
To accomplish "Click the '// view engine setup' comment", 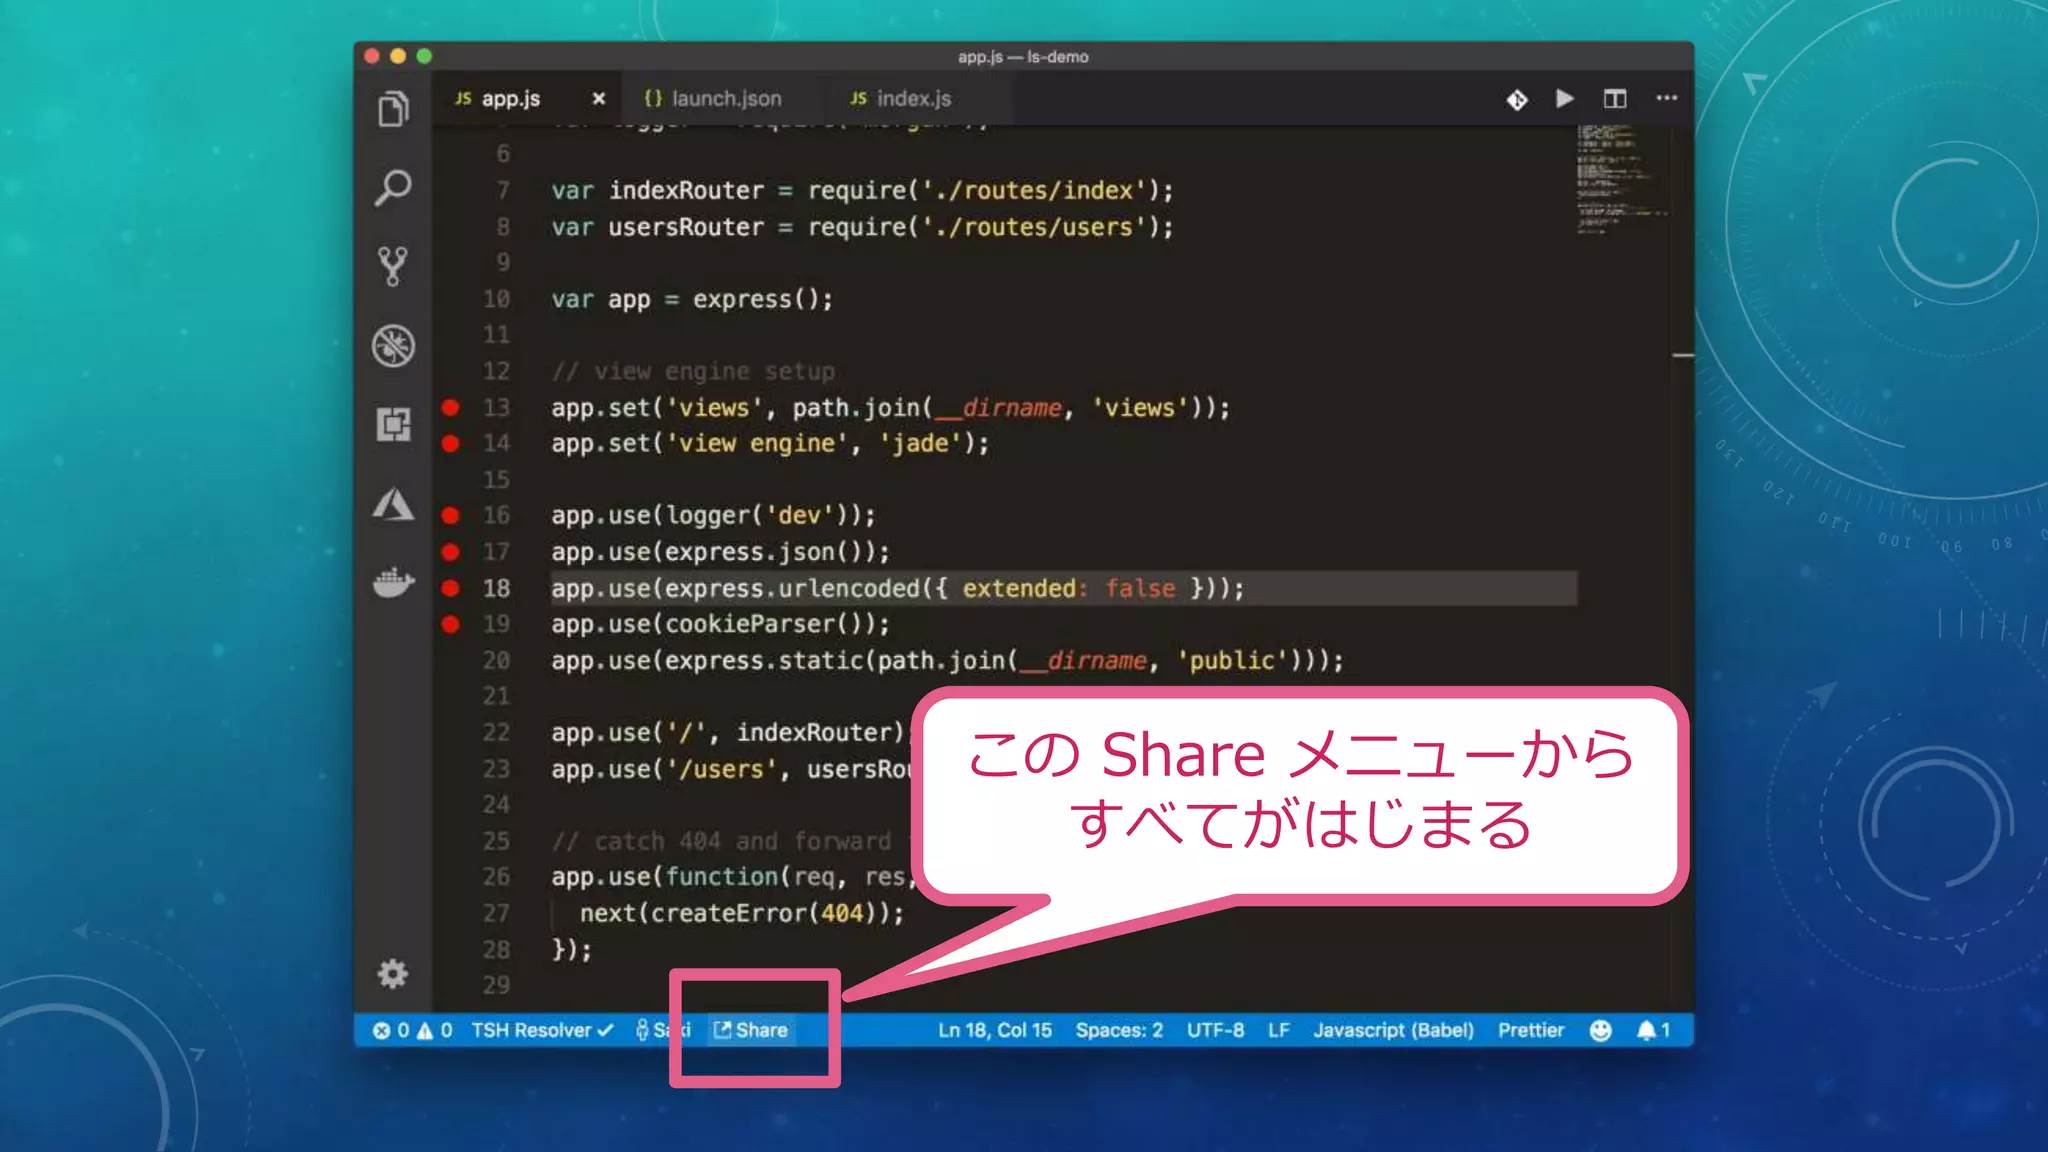I will point(693,371).
